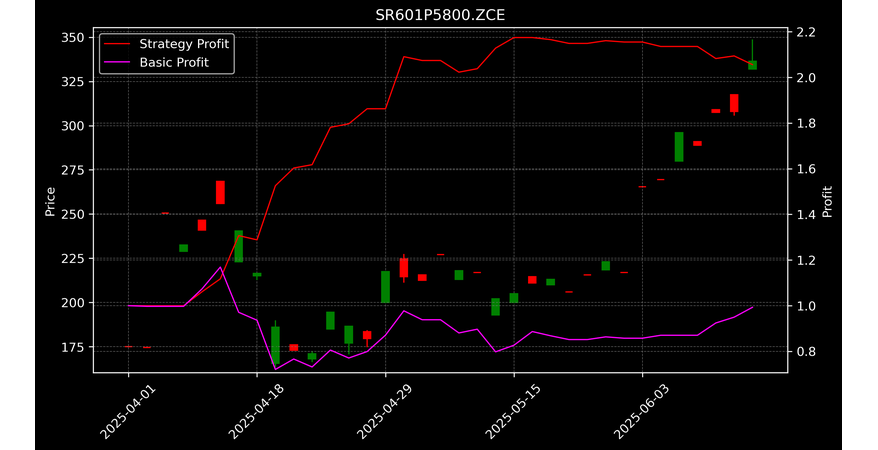
Task: Click the Basic Profit legend label
Action: 174,62
